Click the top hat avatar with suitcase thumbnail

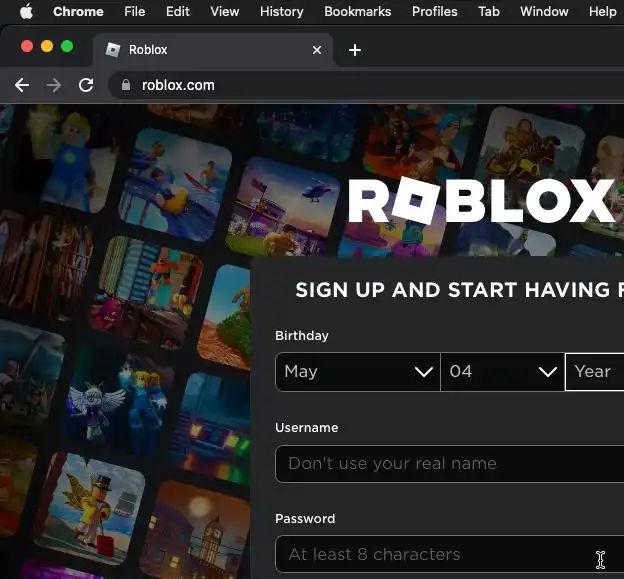click(x=90, y=509)
